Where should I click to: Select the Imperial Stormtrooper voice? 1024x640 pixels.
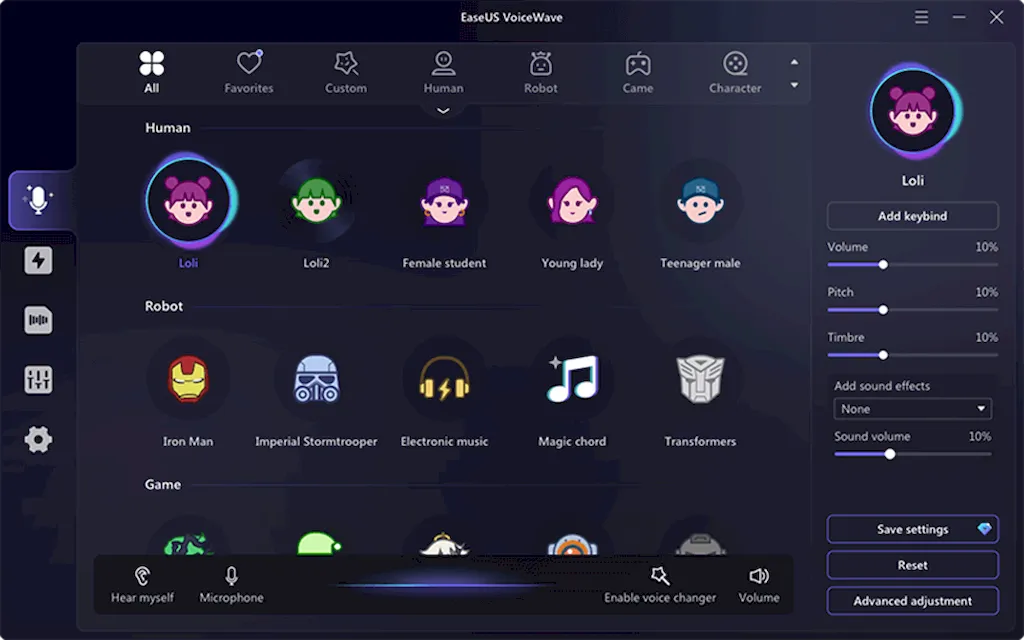316,379
